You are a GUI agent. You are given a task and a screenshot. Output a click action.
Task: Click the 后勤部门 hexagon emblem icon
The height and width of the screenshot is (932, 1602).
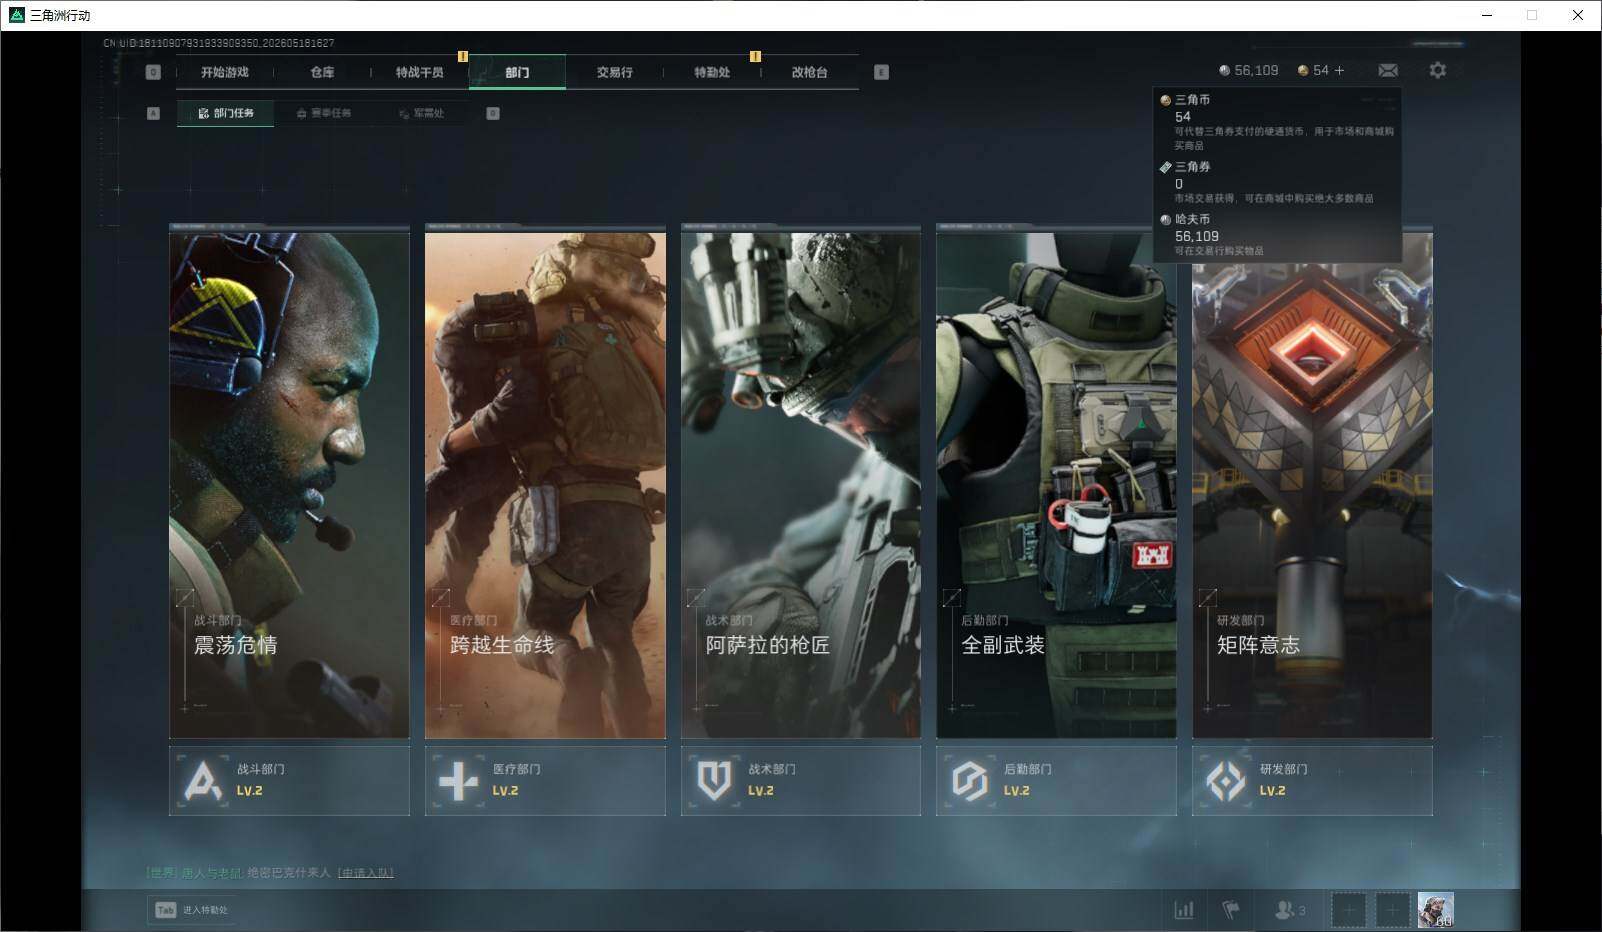pos(970,780)
